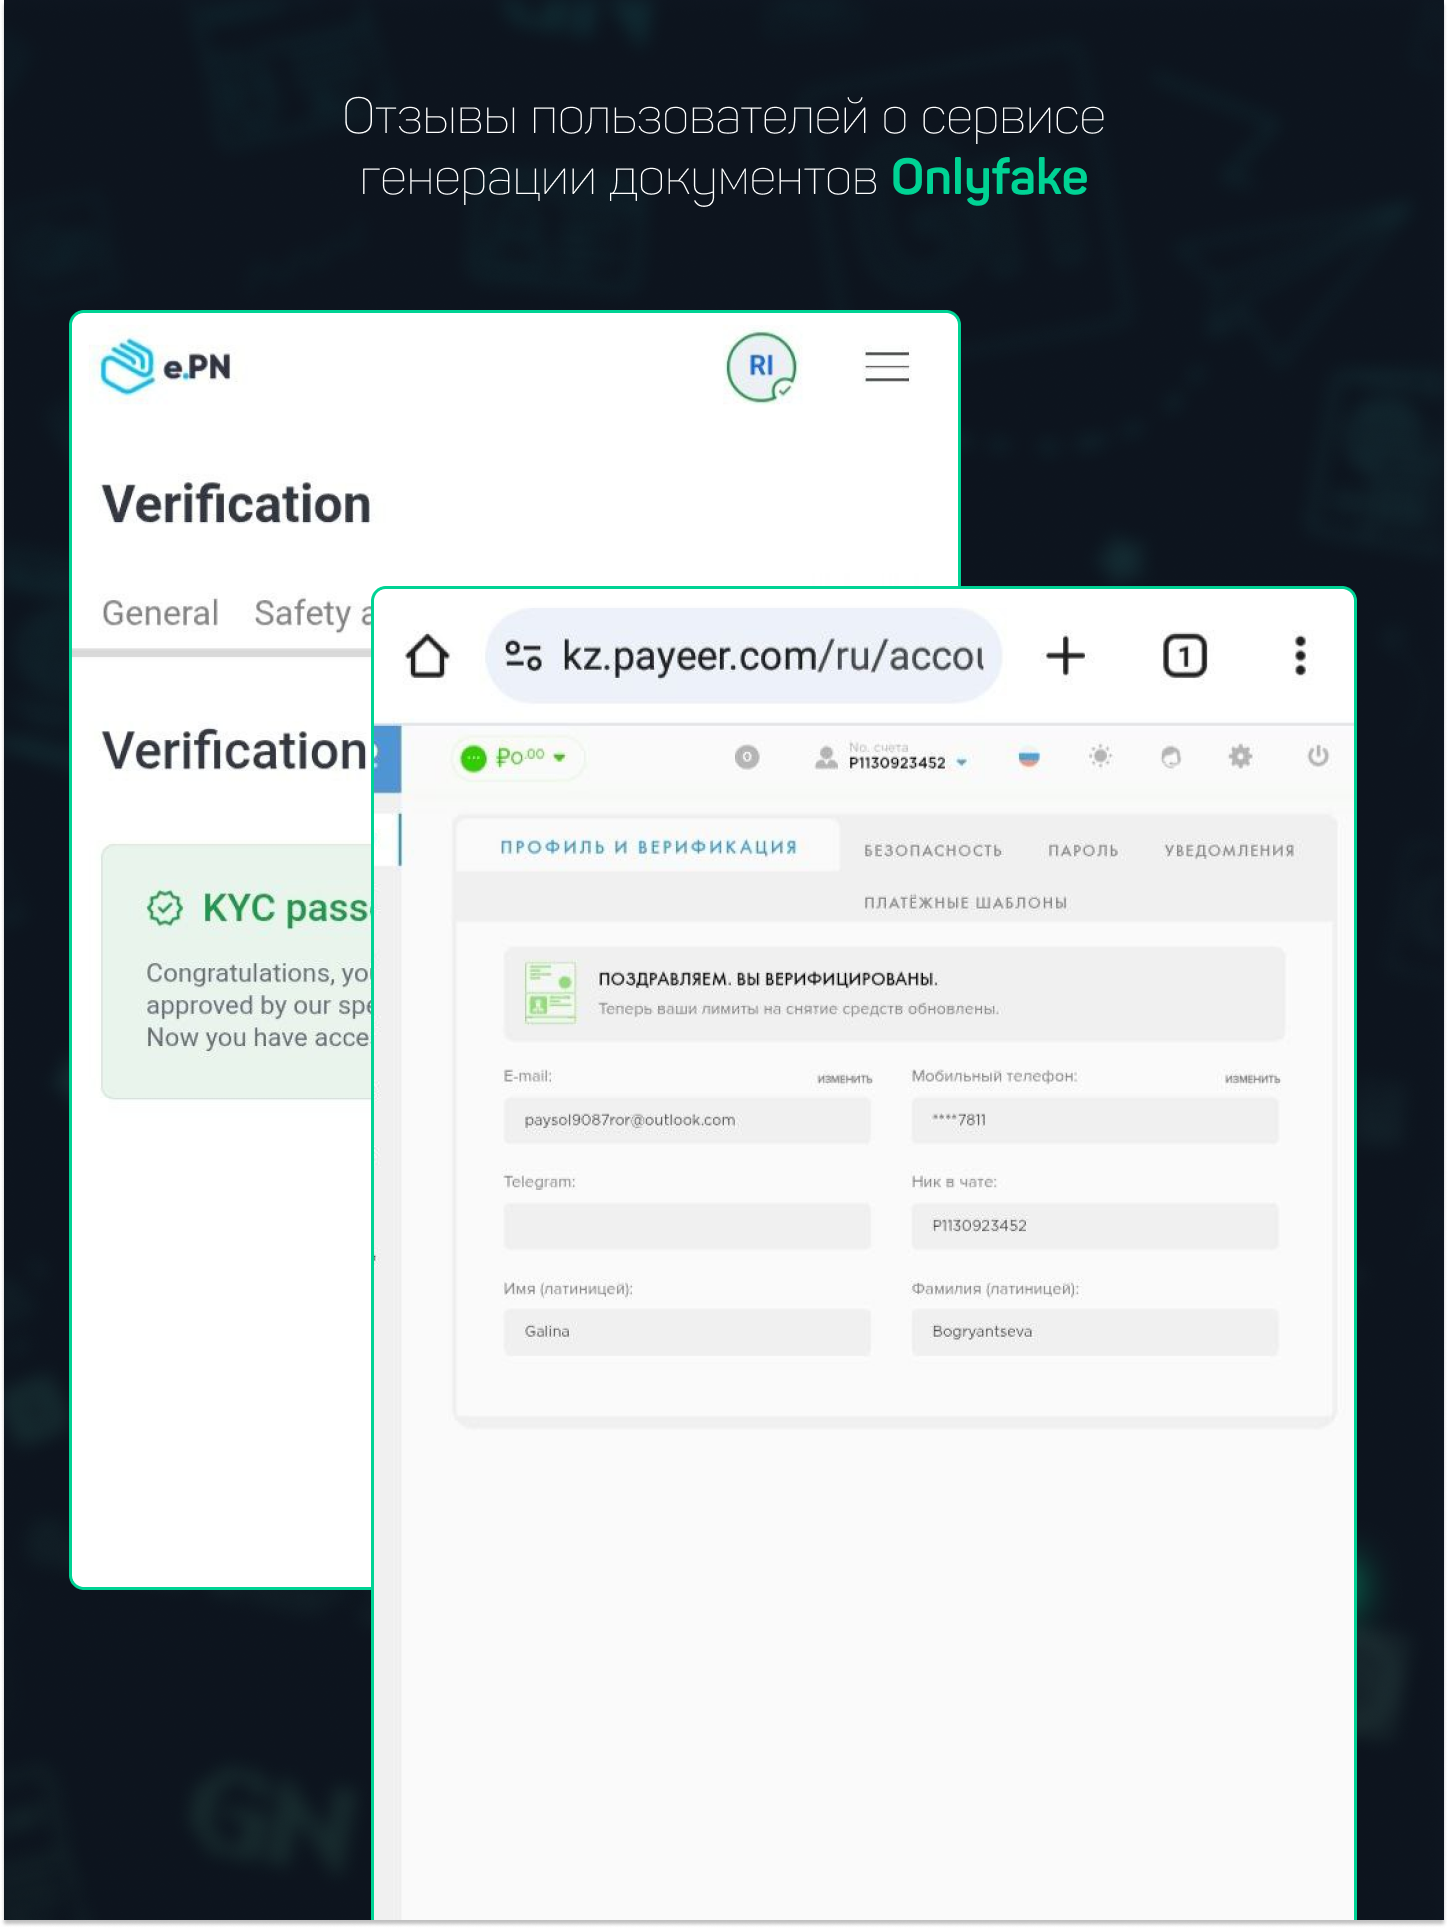The image size is (1448, 1928).
Task: Open a new browser tab with plus icon
Action: (1065, 657)
